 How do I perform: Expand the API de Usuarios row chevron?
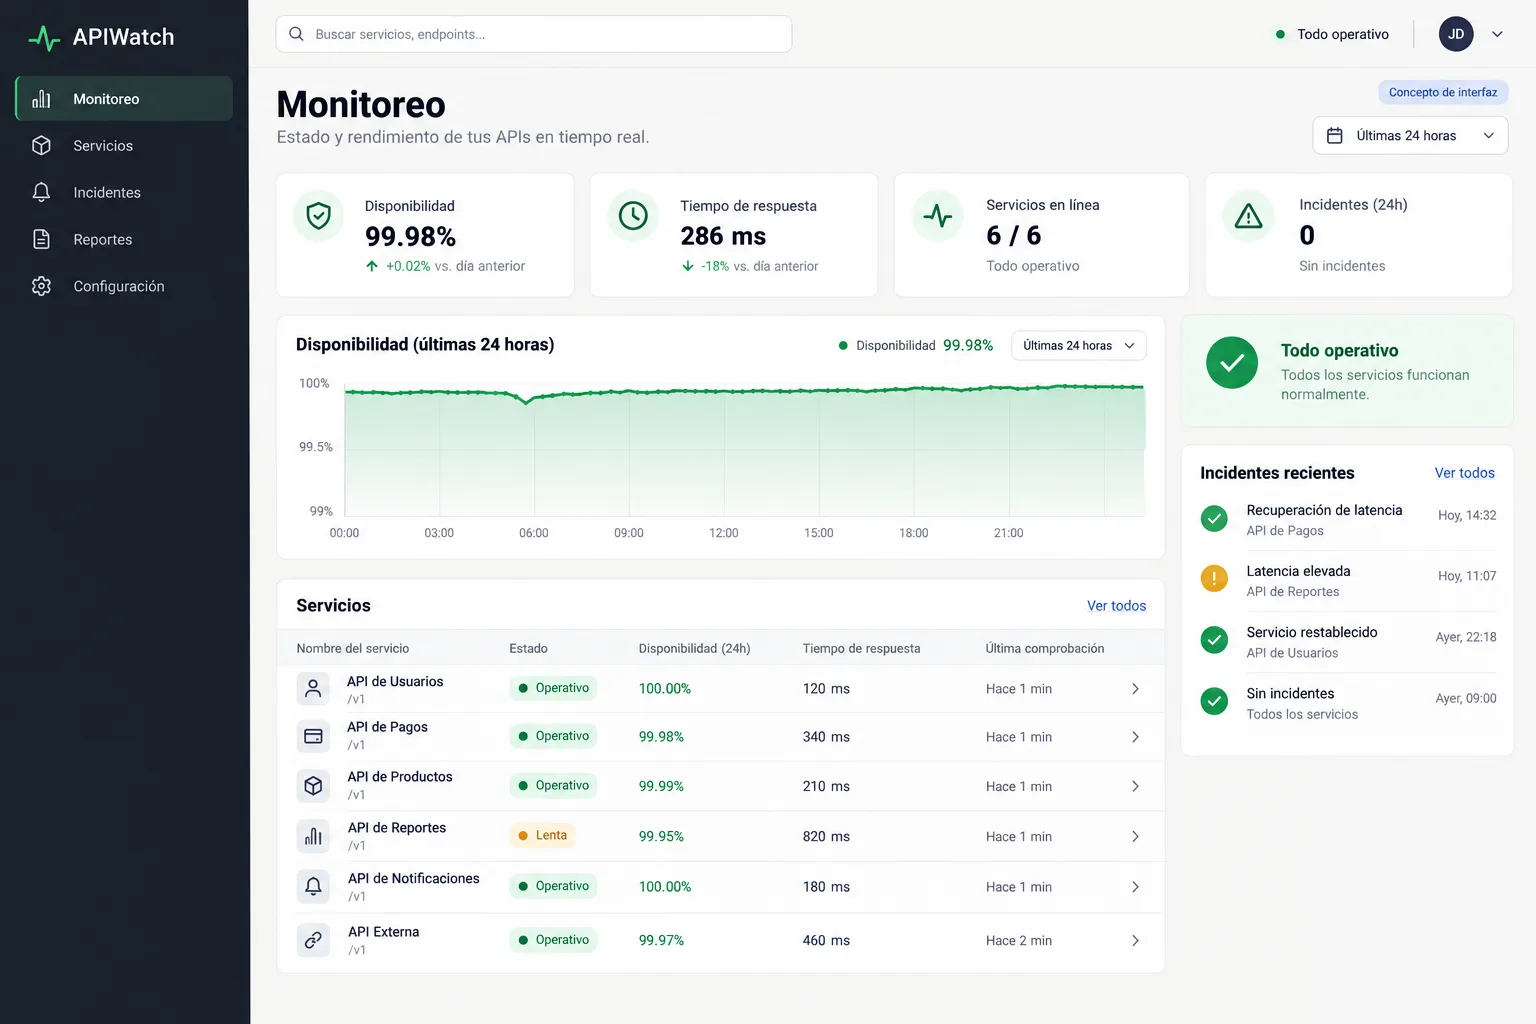[1135, 689]
